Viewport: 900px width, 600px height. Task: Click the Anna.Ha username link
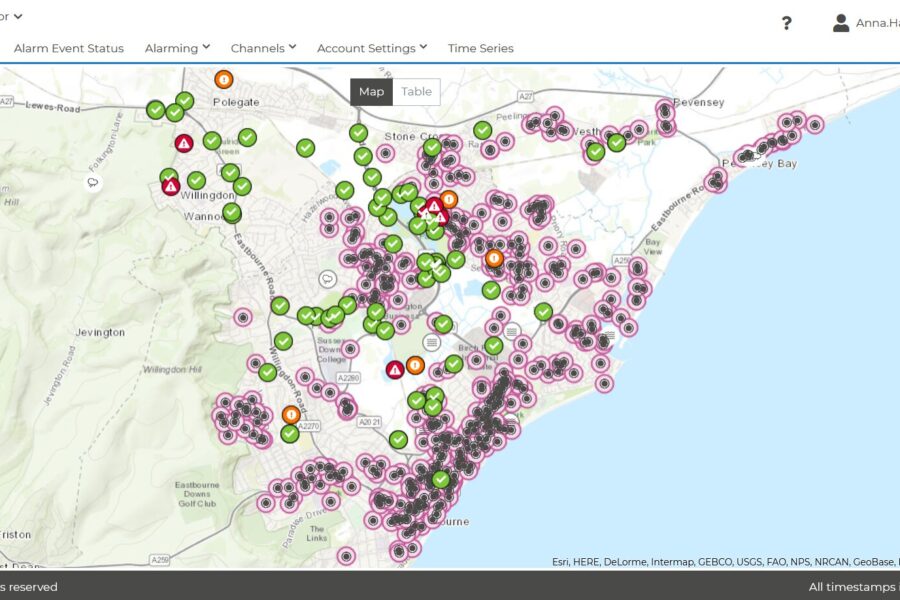point(877,23)
